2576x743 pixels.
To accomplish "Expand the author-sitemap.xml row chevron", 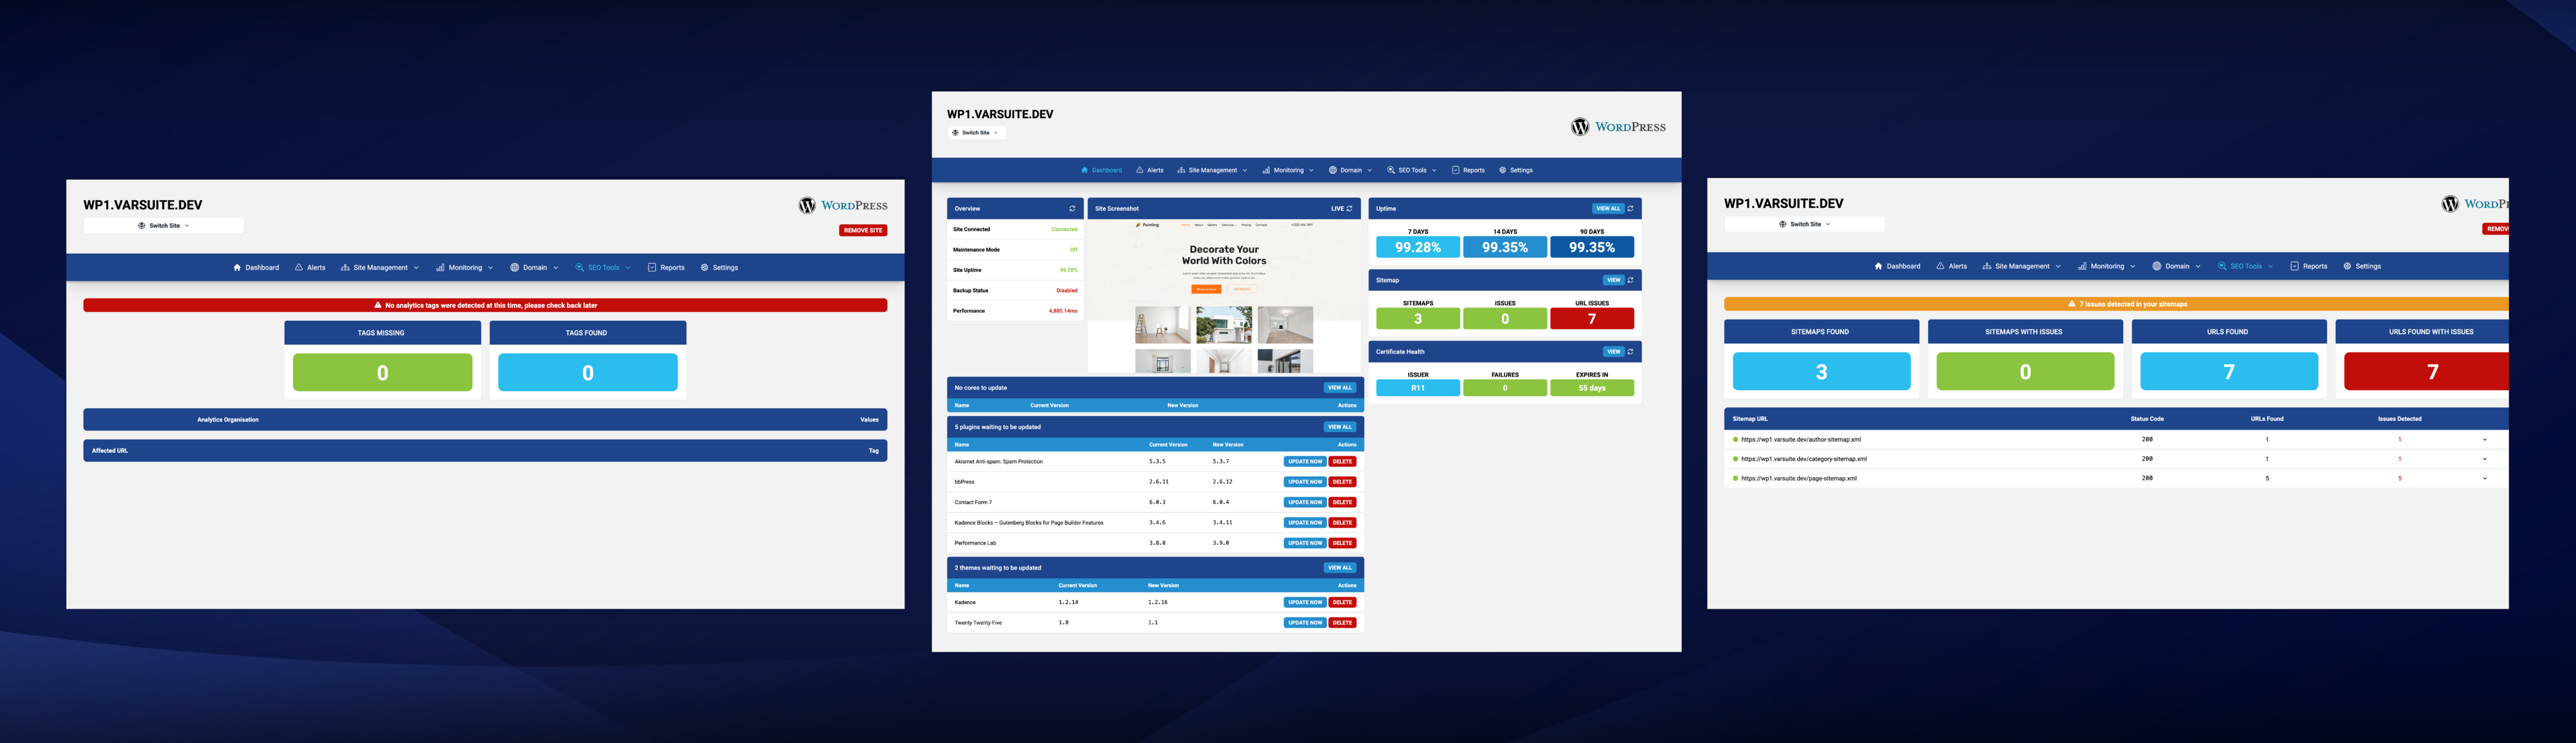I will pos(2483,439).
